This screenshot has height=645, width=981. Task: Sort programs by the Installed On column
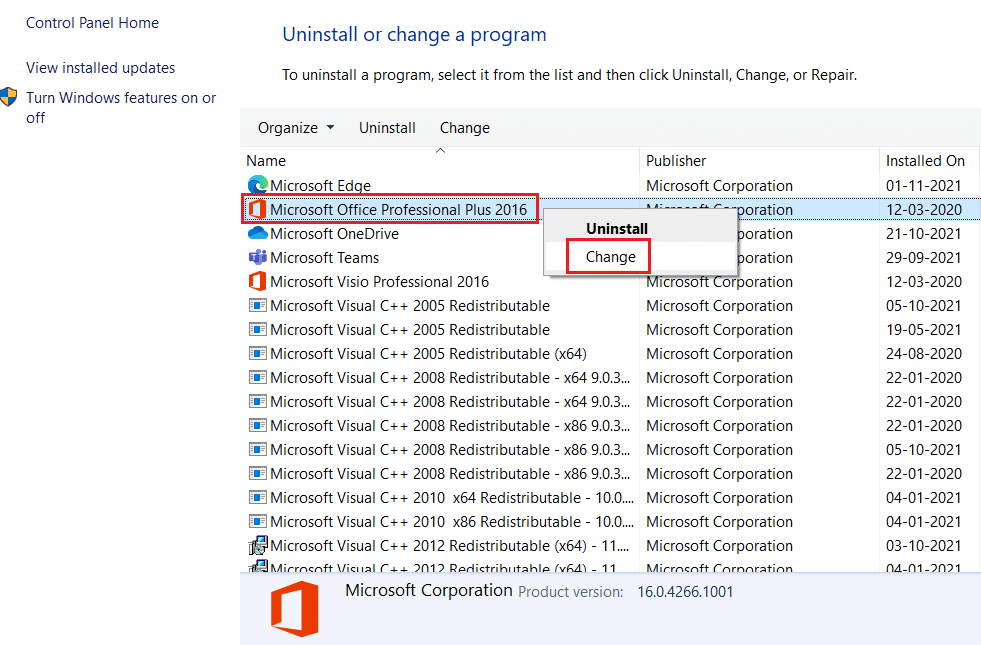point(927,160)
